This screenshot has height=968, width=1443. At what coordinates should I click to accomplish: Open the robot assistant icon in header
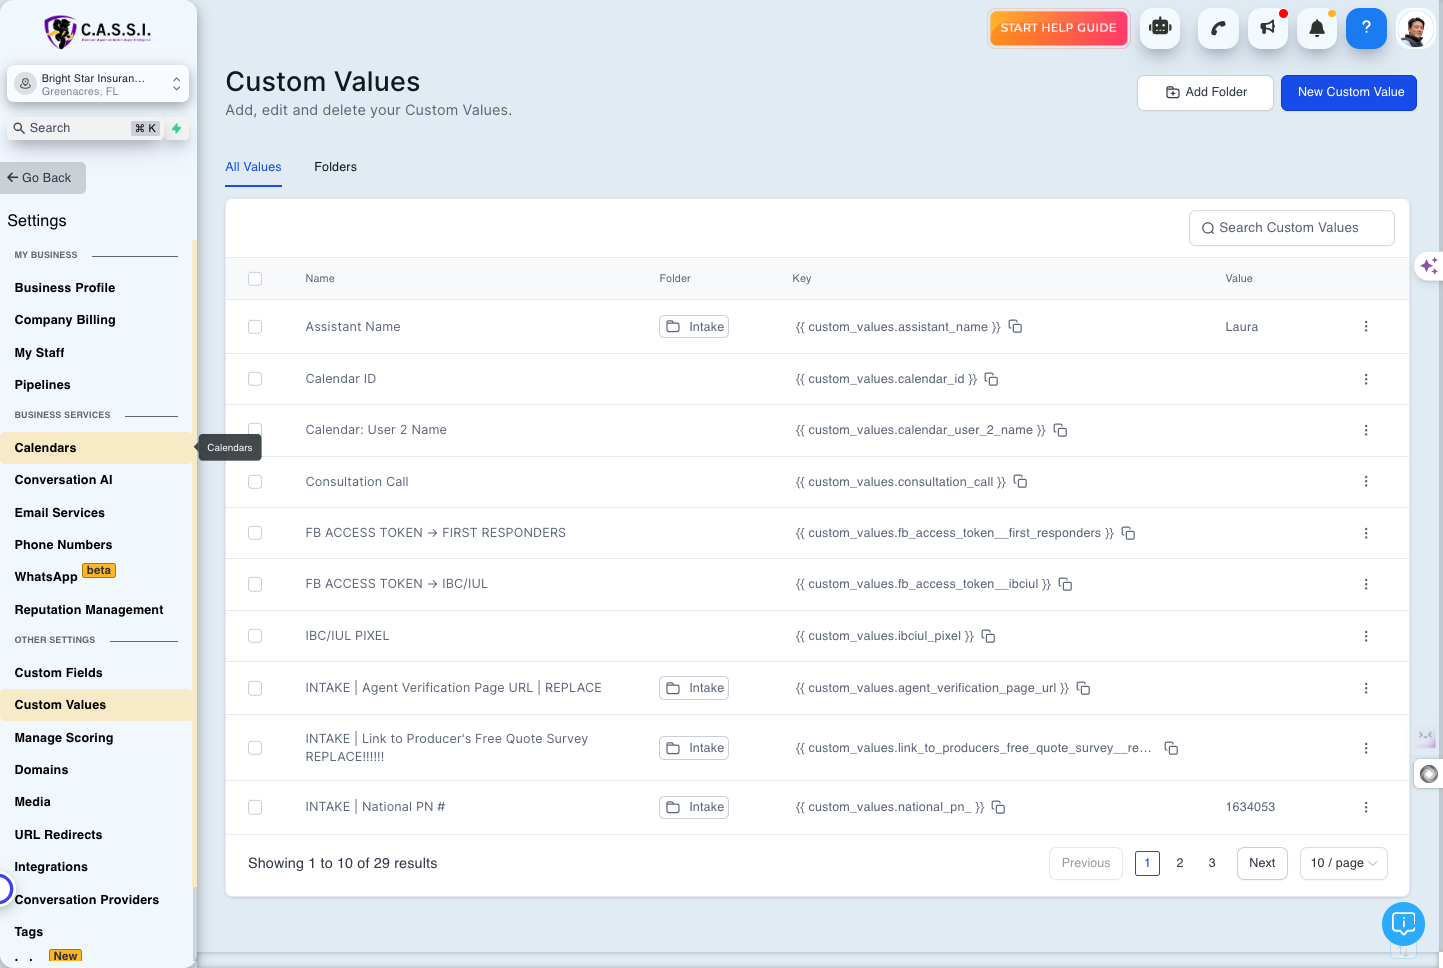1160,28
